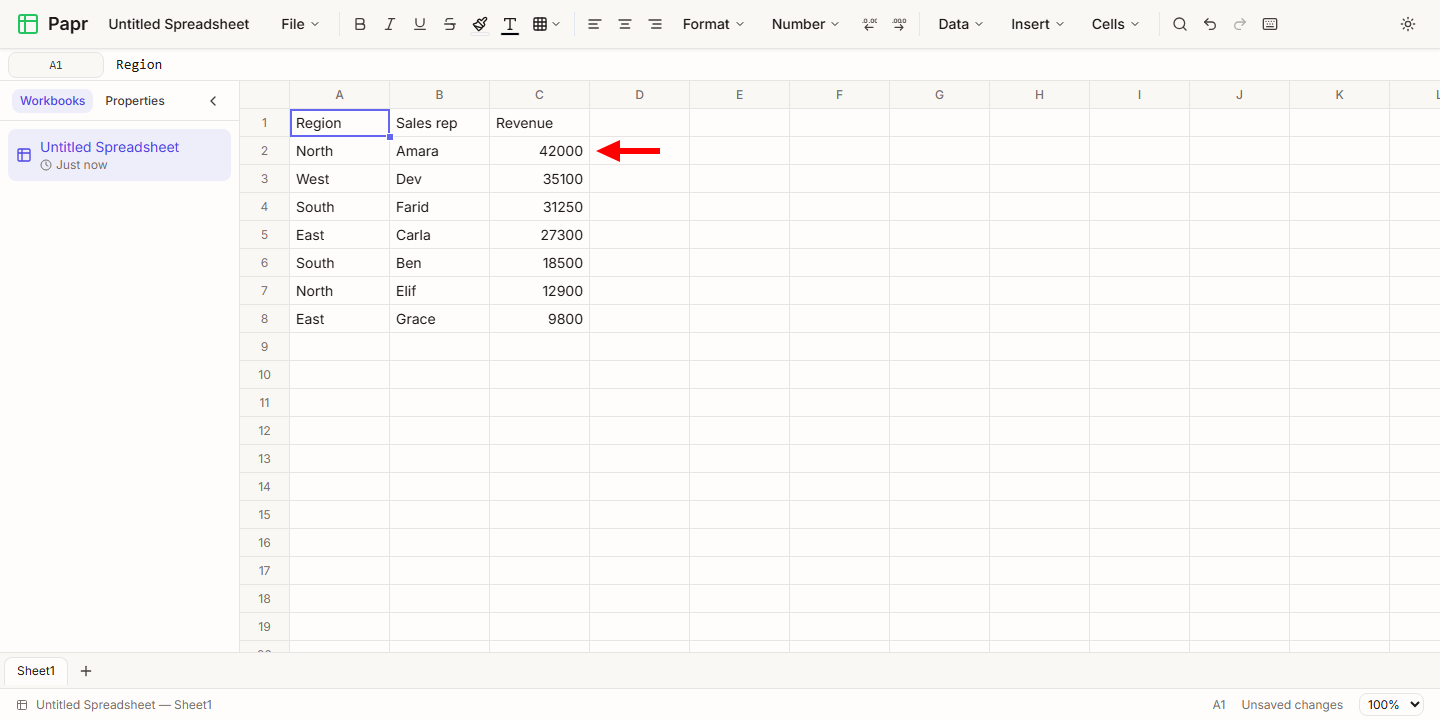Image resolution: width=1440 pixels, height=720 pixels.
Task: Open the Data menu
Action: (960, 24)
